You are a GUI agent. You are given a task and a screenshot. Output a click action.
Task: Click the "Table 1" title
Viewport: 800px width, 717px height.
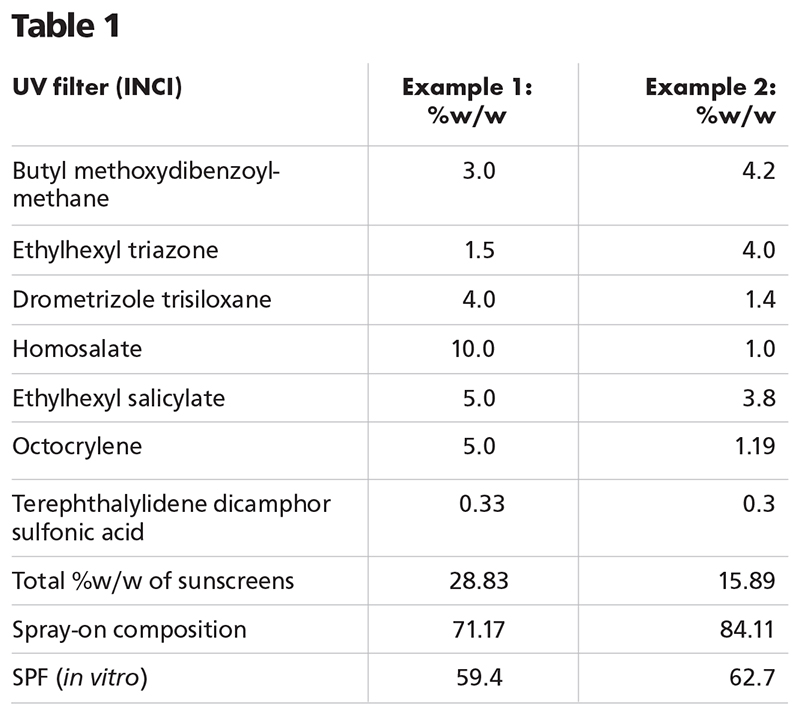point(66,26)
